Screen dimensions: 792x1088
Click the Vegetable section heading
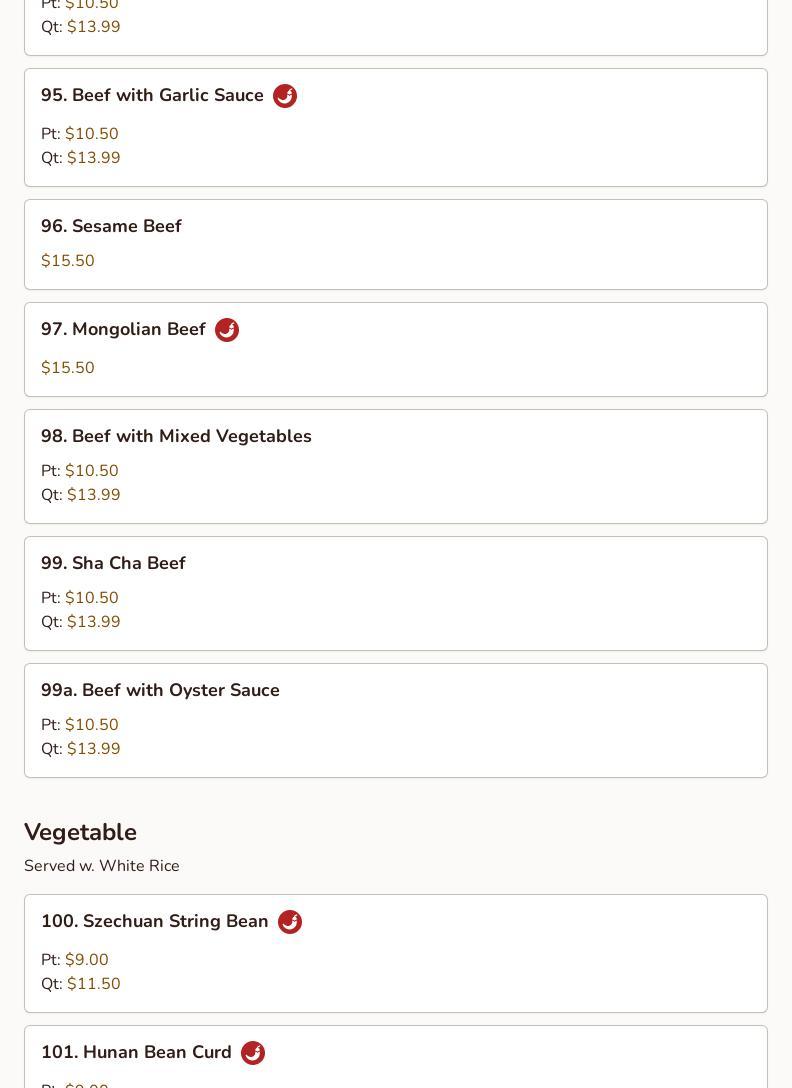point(81,832)
